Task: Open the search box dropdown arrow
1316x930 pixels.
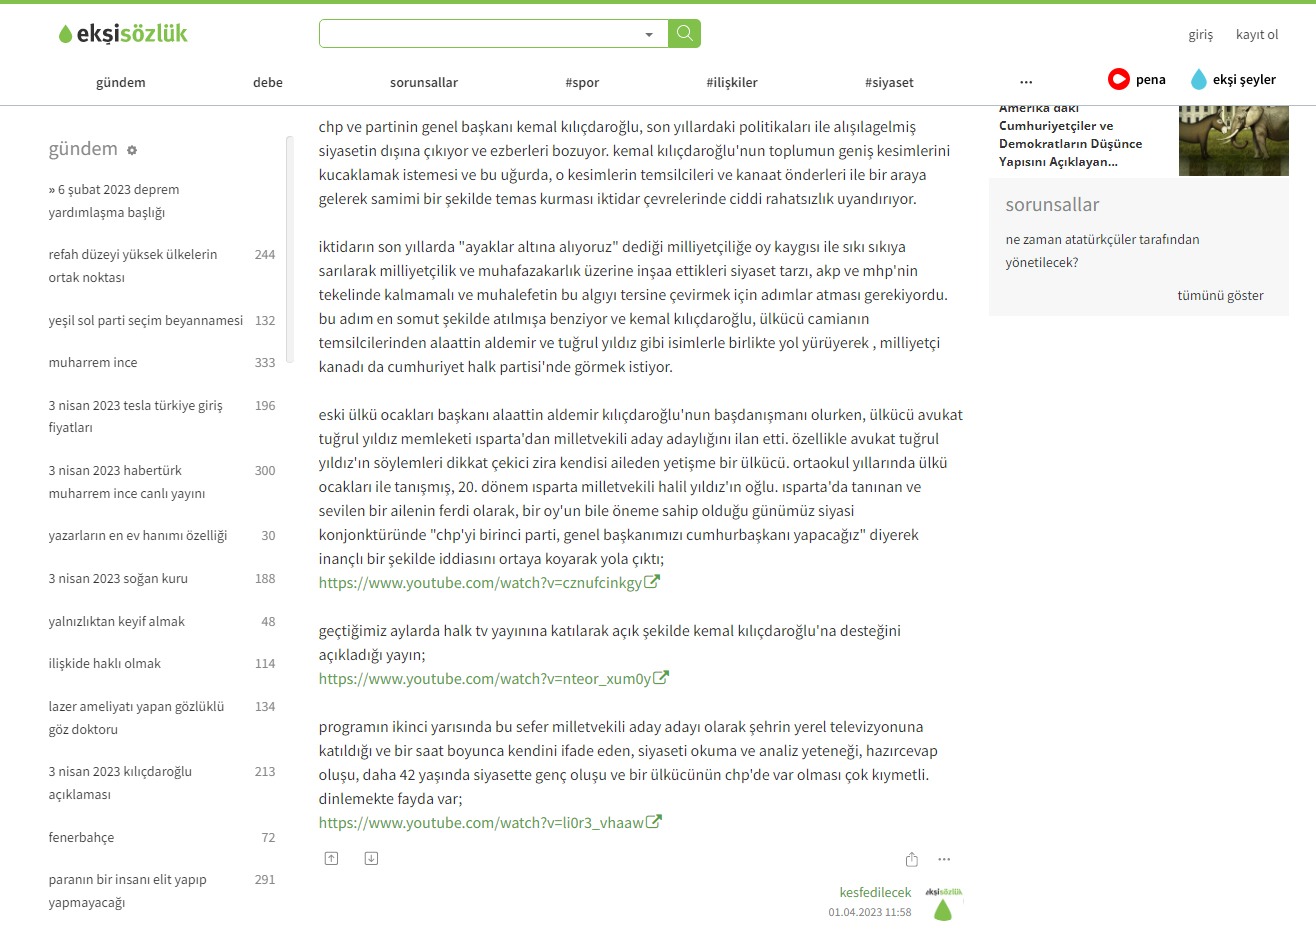Action: click(649, 35)
